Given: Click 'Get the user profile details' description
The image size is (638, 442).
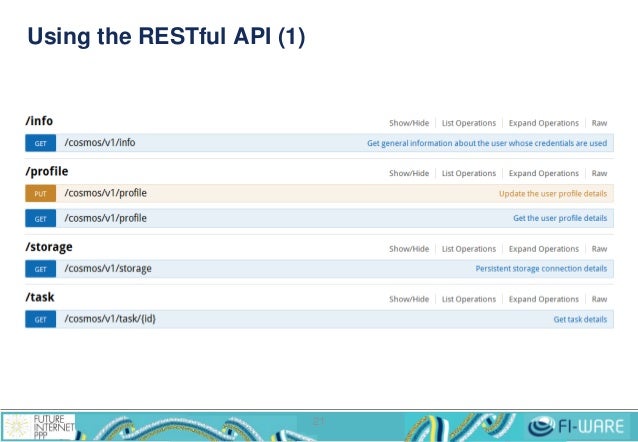Looking at the screenshot, I should [560, 218].
